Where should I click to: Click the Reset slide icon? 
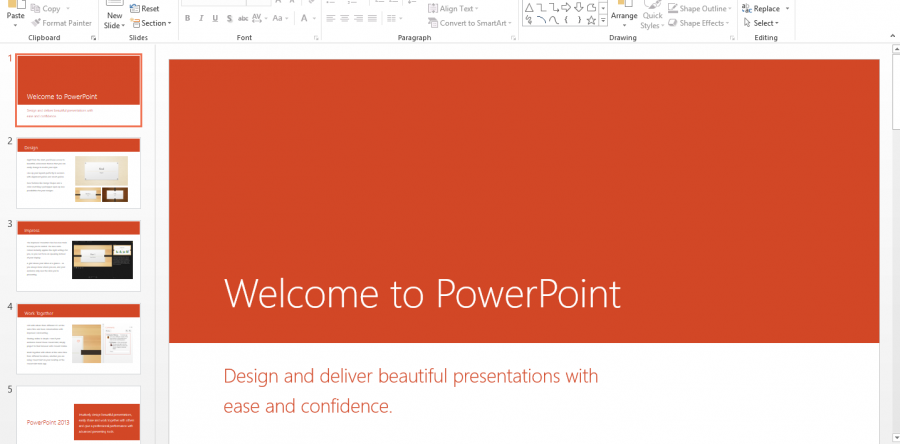pos(149,8)
